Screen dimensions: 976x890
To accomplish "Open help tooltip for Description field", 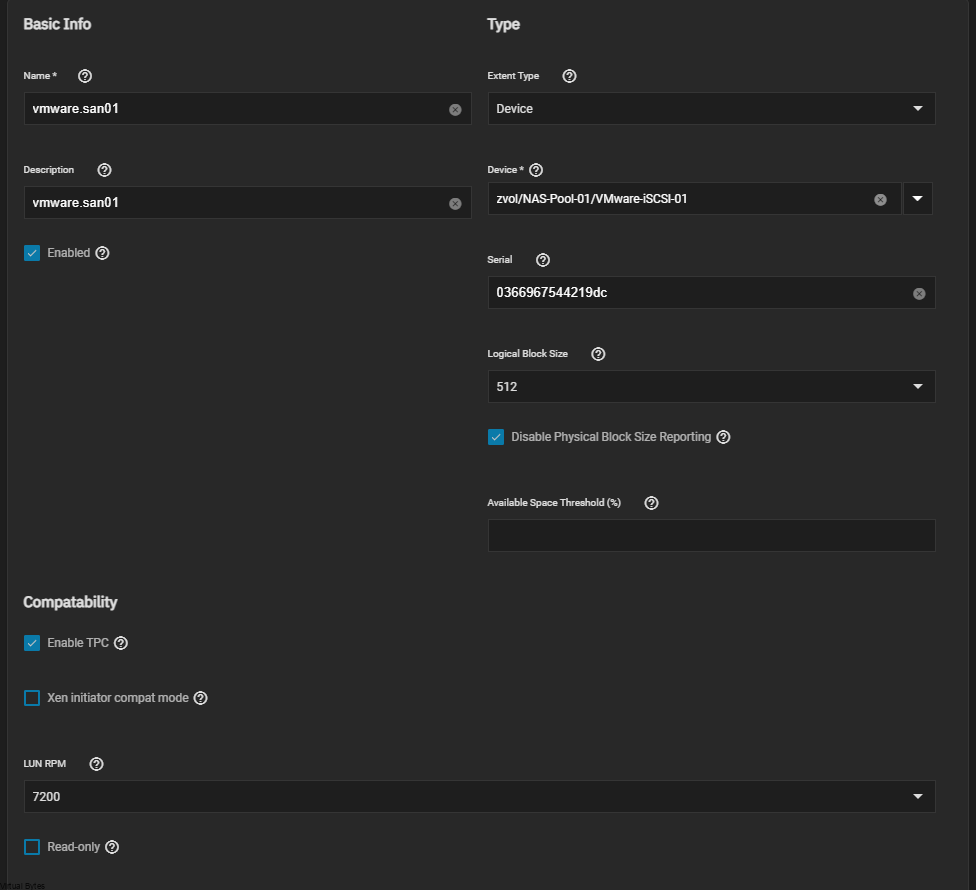I will click(105, 170).
